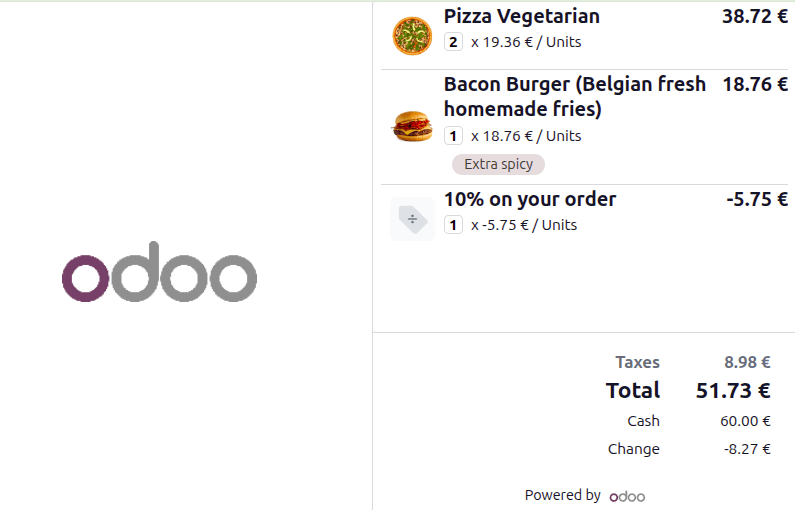The height and width of the screenshot is (510, 795).
Task: Click the Extra spicy note tag
Action: pyautogui.click(x=498, y=164)
